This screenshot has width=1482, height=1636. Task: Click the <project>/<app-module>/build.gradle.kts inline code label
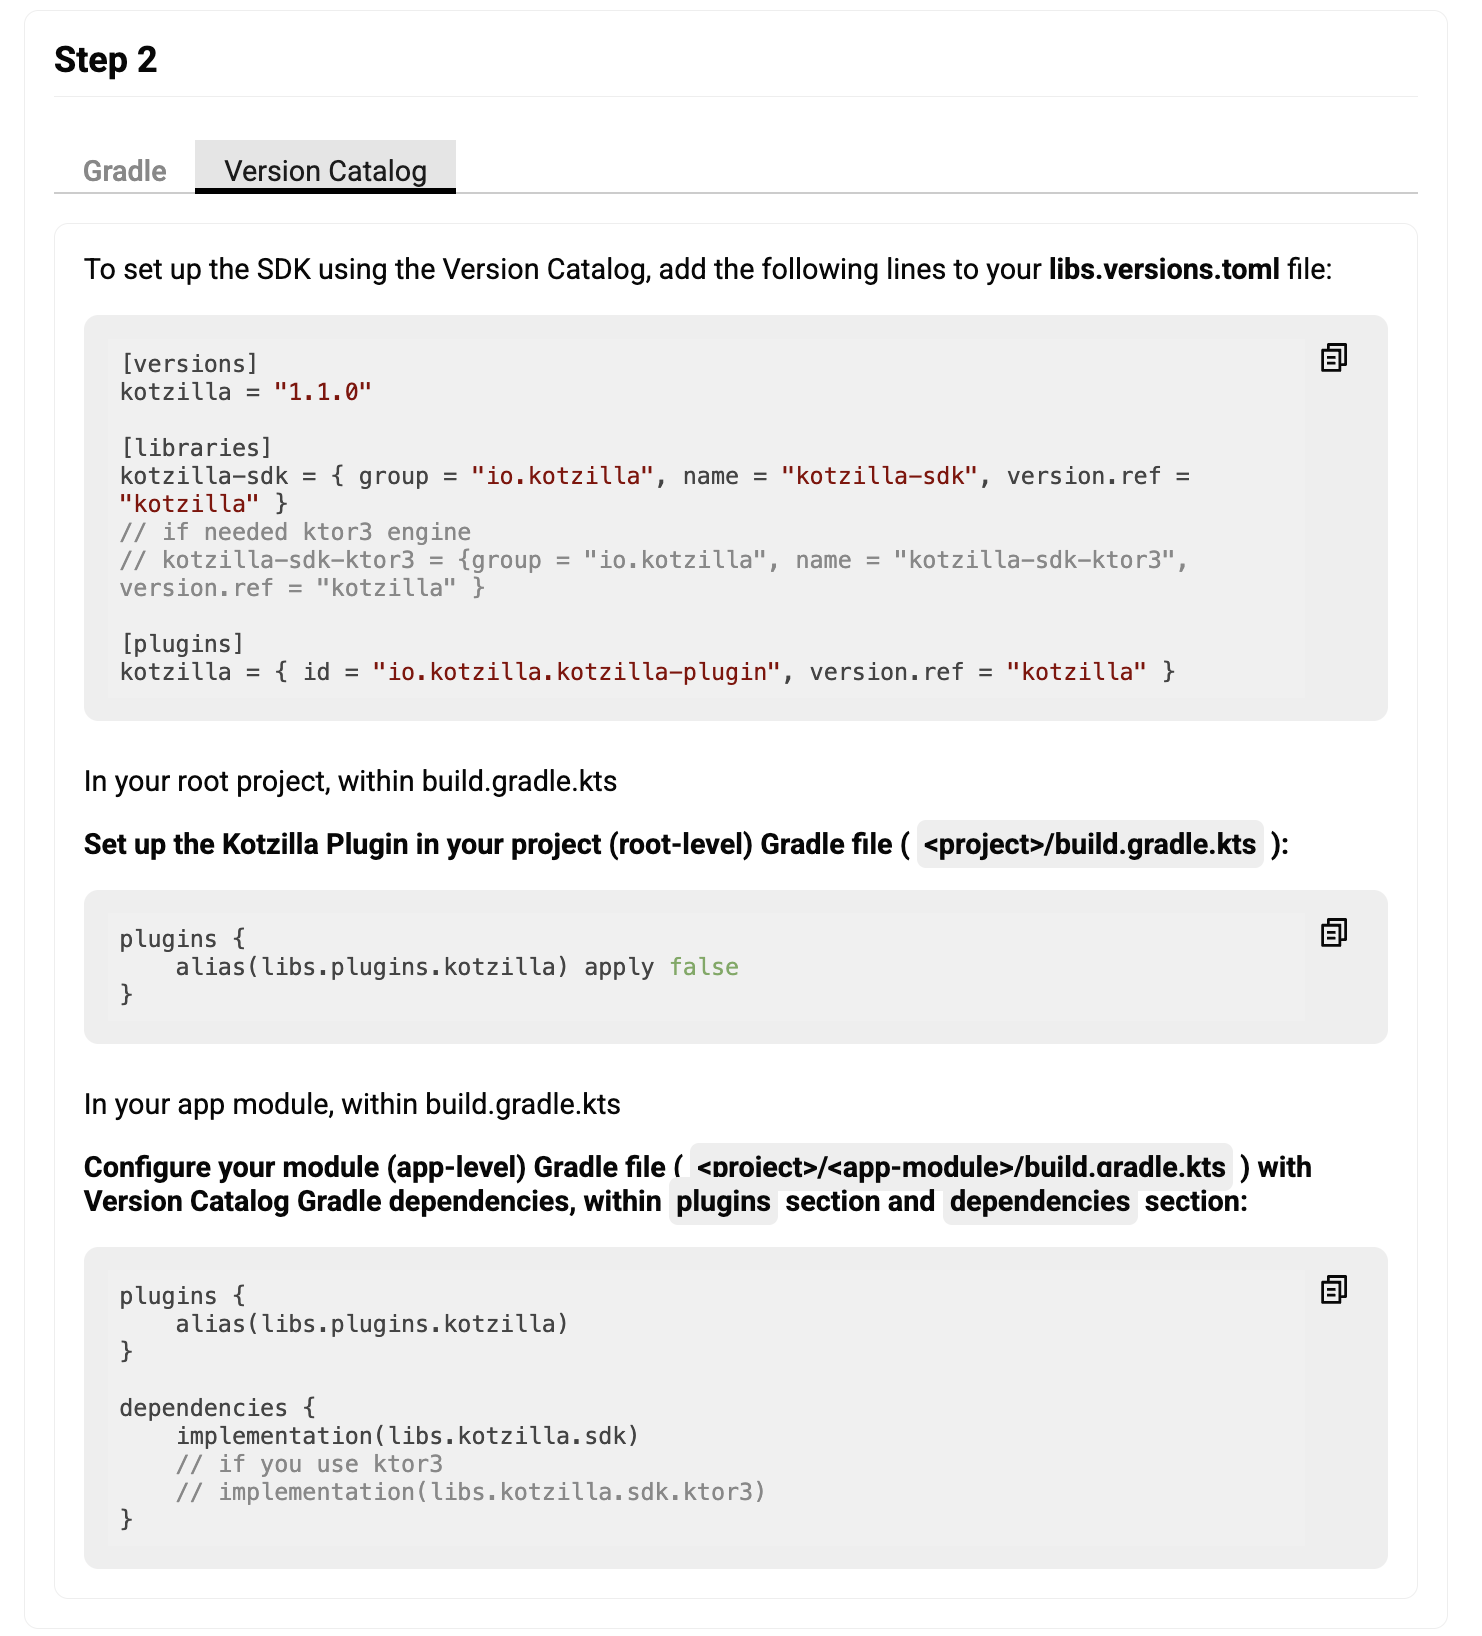point(960,1167)
